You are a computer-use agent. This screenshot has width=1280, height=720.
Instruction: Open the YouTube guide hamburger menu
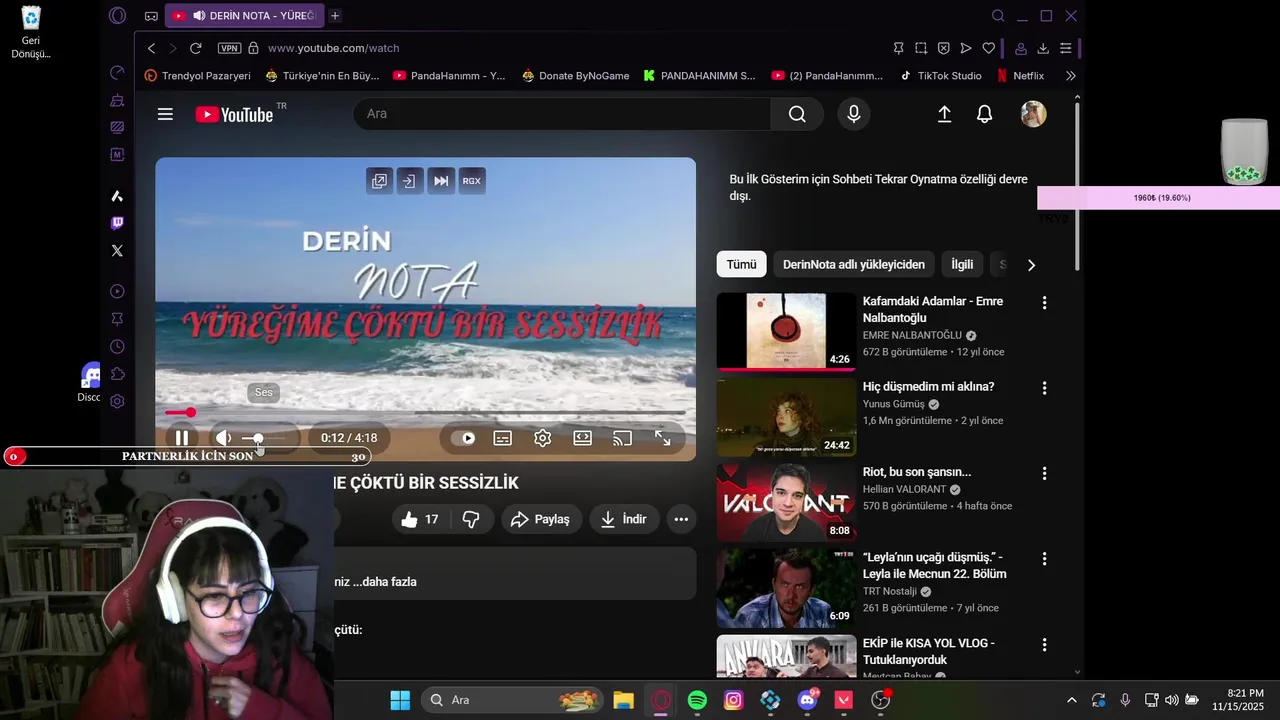click(x=165, y=114)
